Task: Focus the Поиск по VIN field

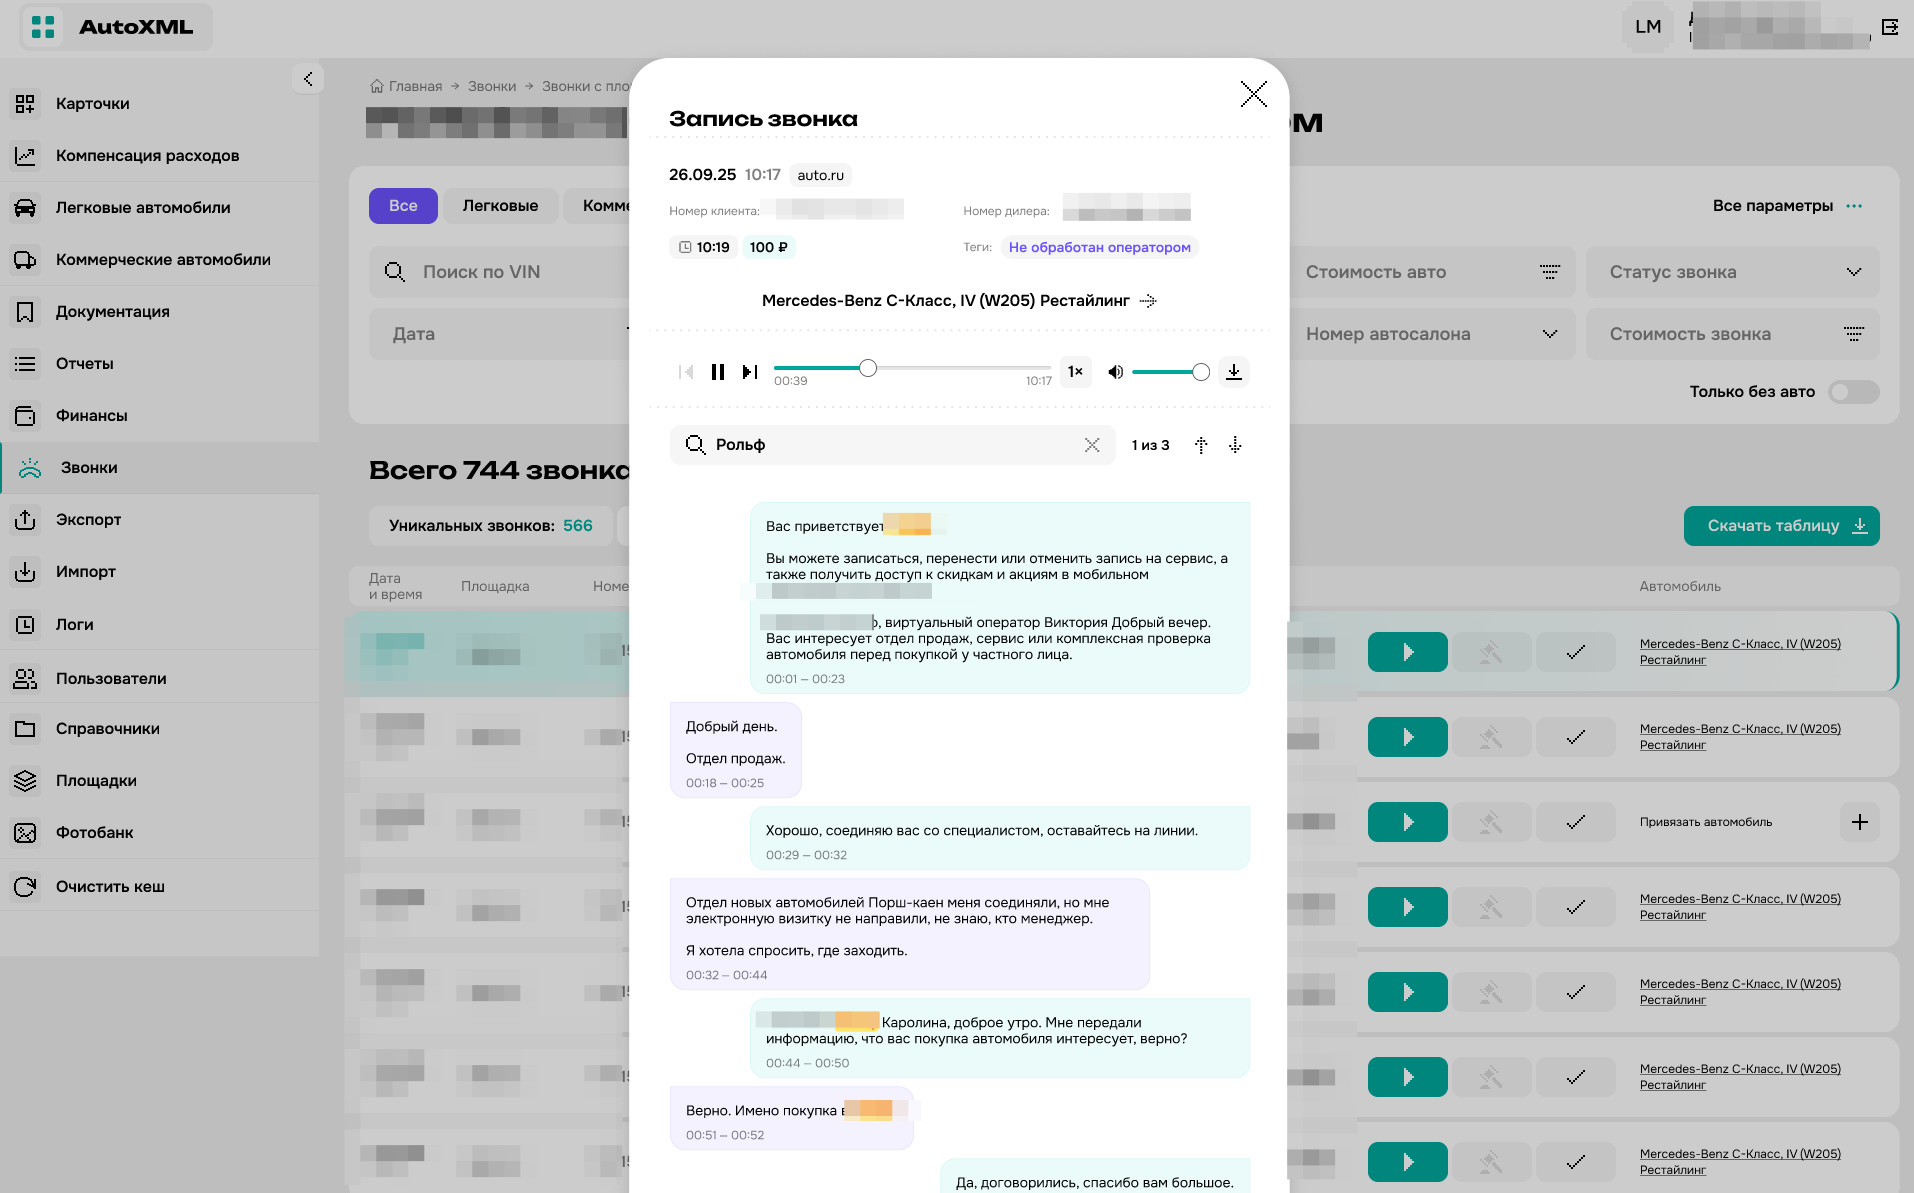Action: [x=500, y=272]
